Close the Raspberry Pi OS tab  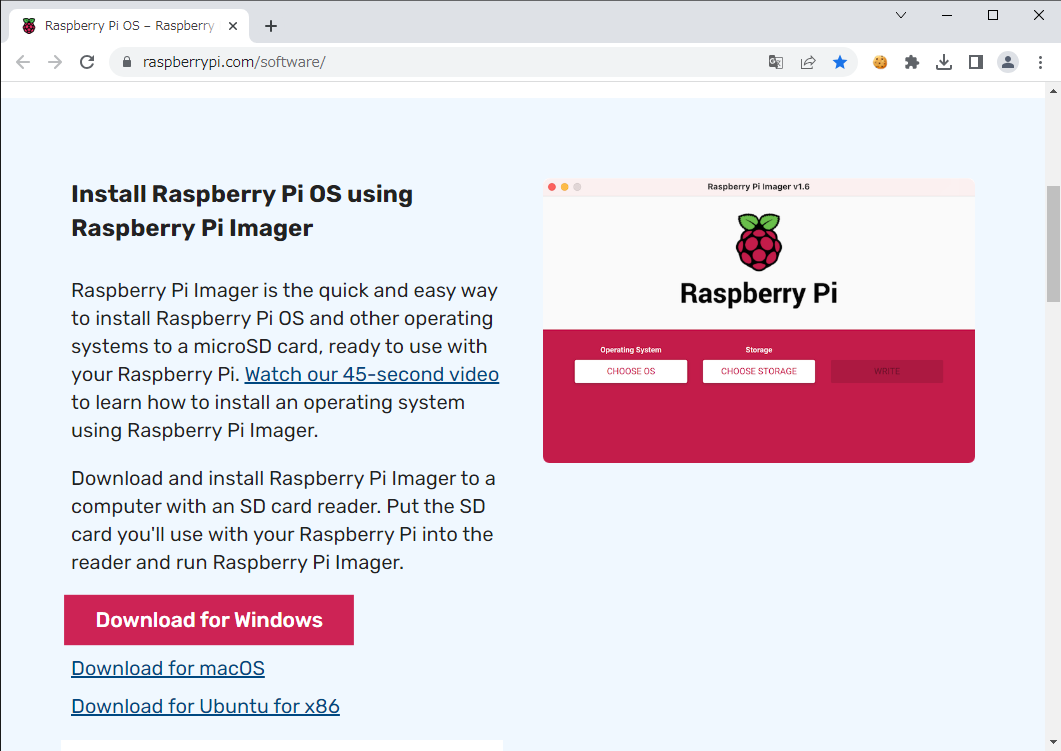[x=233, y=26]
